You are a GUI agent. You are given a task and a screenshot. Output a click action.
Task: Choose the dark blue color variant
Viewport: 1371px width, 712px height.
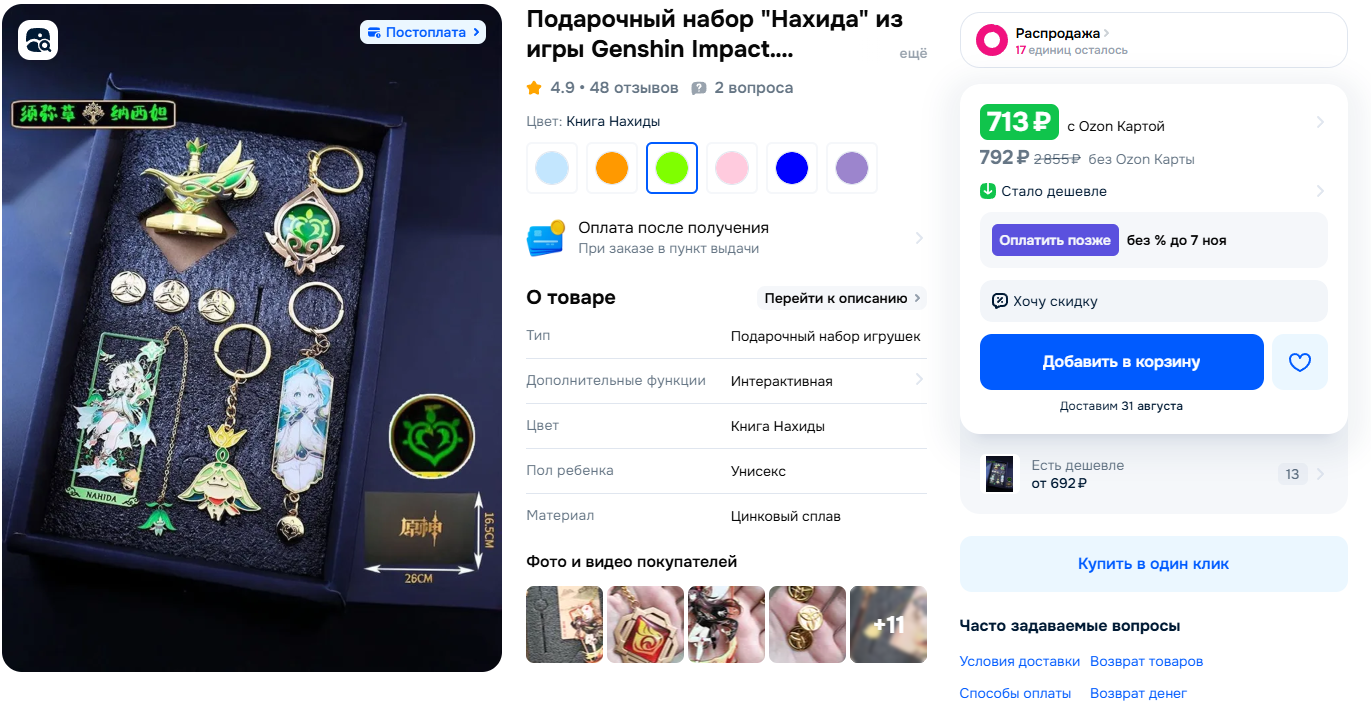(x=792, y=168)
